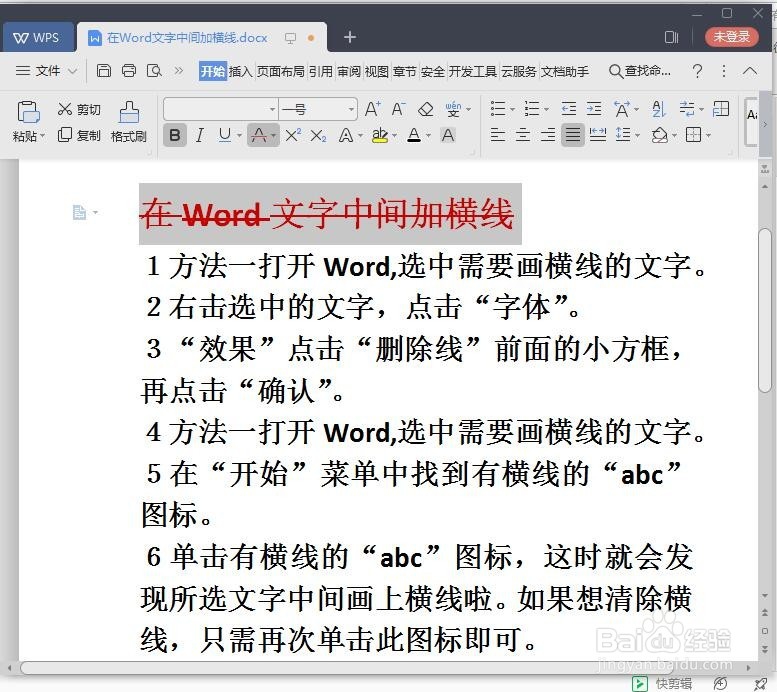Image resolution: width=777 pixels, height=692 pixels.
Task: Click the character shading A icon
Action: (448, 135)
